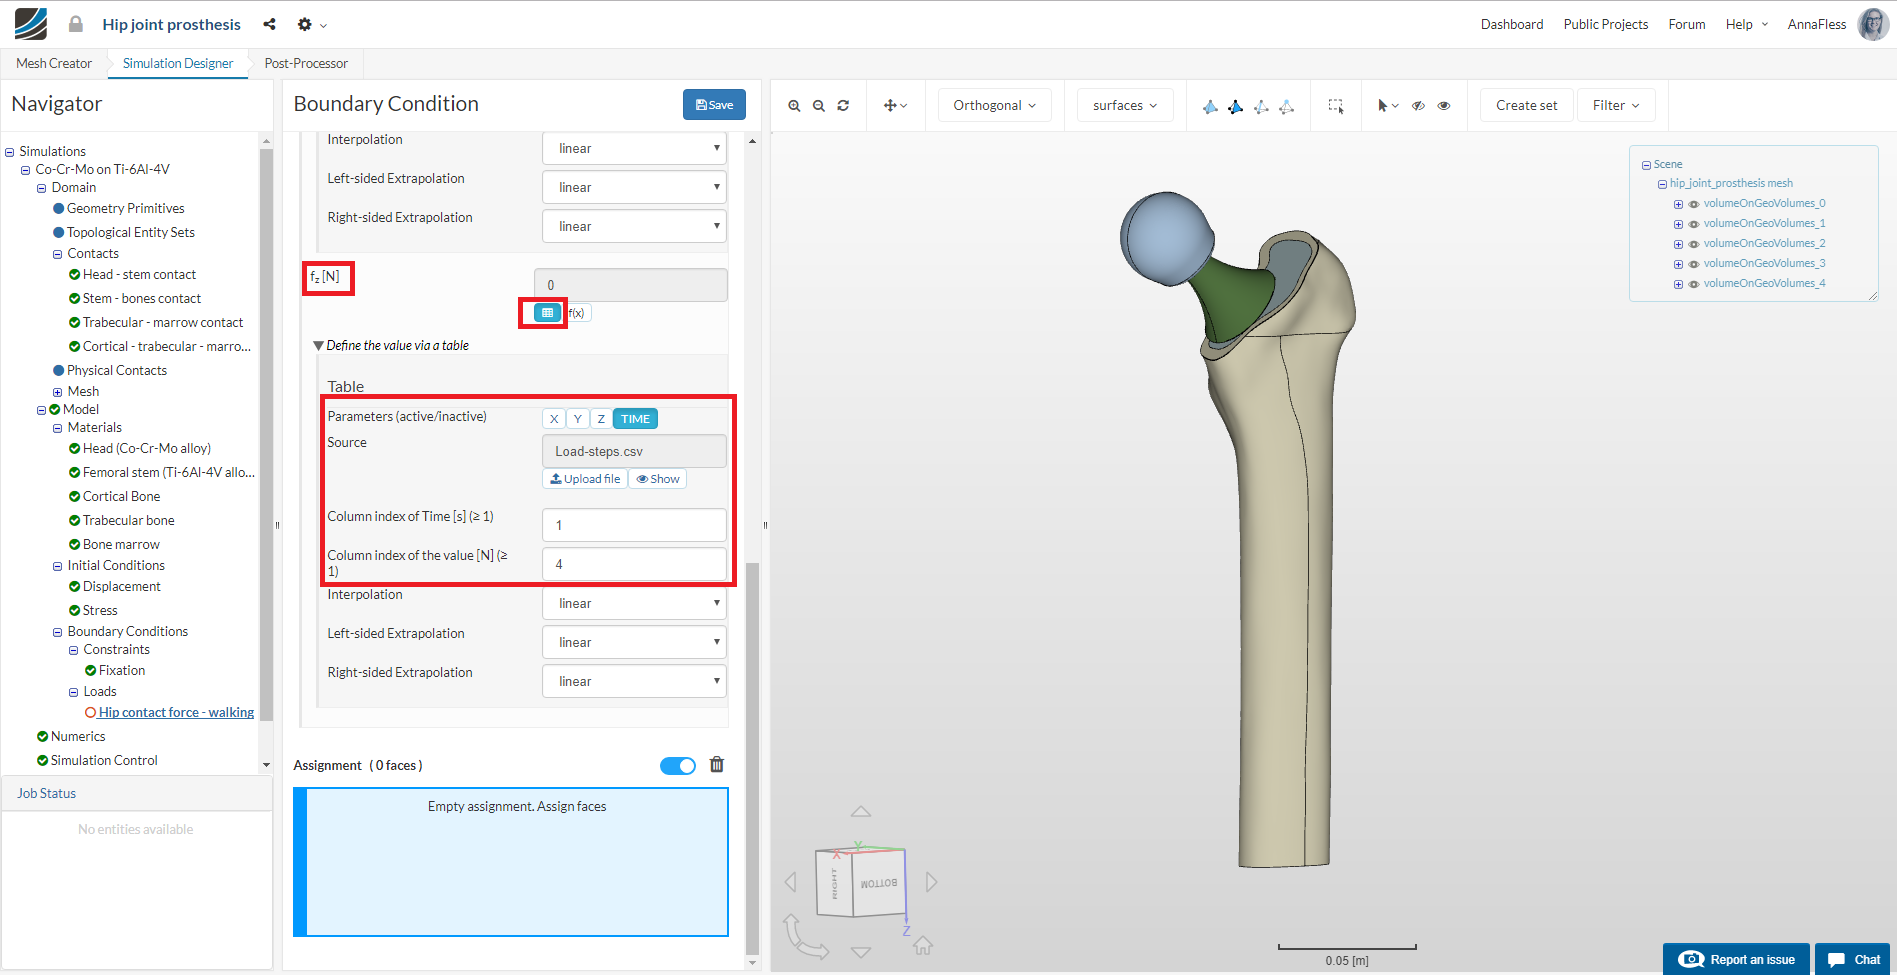Click the Upload file button
The width and height of the screenshot is (1897, 975).
[585, 479]
